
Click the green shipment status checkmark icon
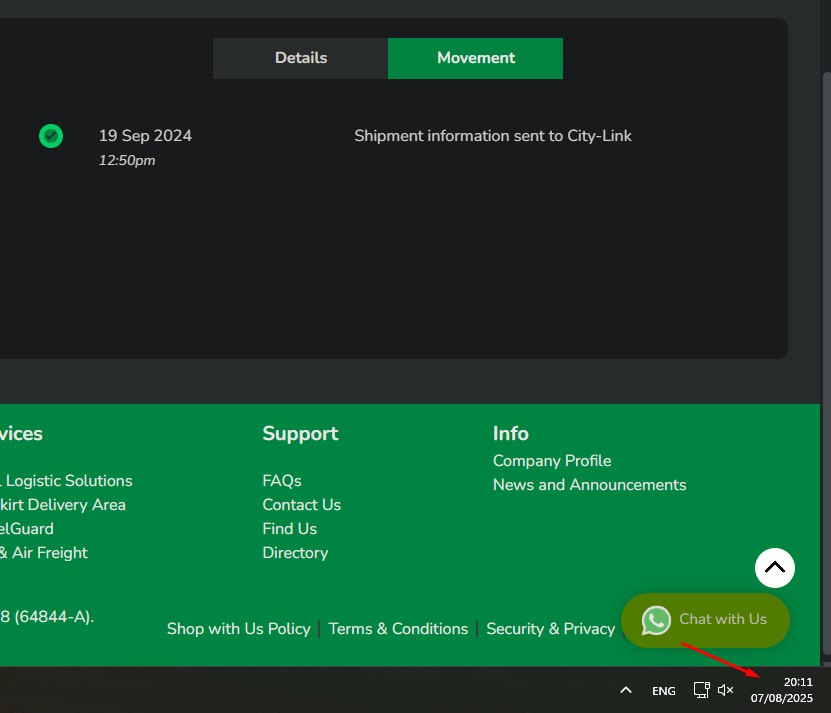[x=51, y=136]
